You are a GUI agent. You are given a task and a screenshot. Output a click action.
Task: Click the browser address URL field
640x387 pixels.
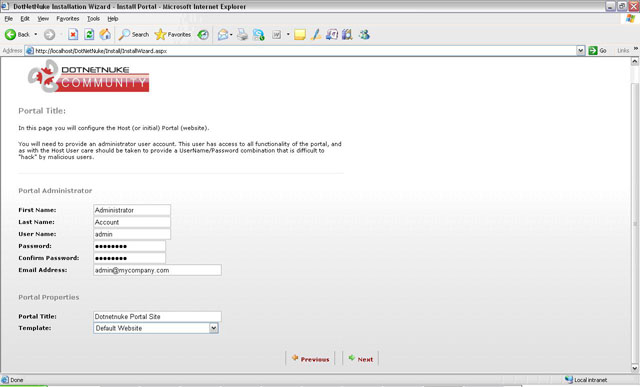[x=300, y=51]
